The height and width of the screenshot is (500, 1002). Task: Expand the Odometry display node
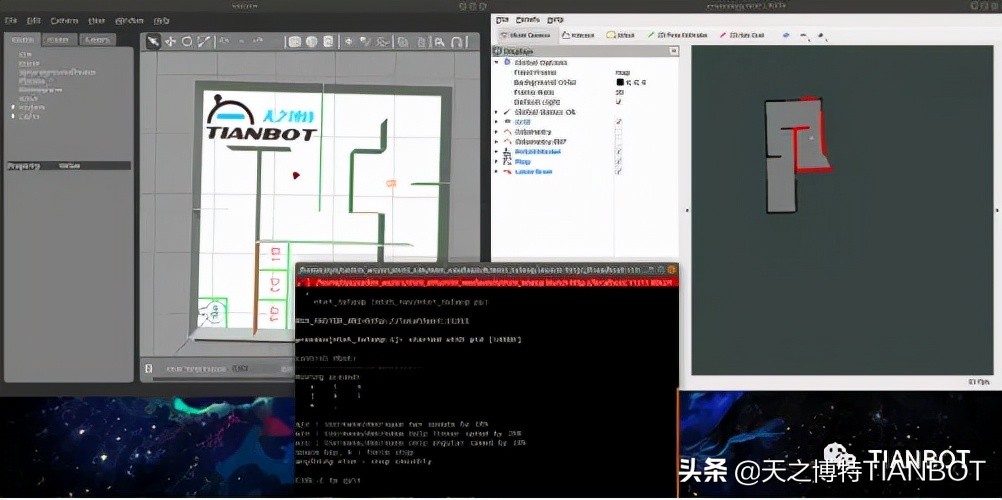coord(497,132)
